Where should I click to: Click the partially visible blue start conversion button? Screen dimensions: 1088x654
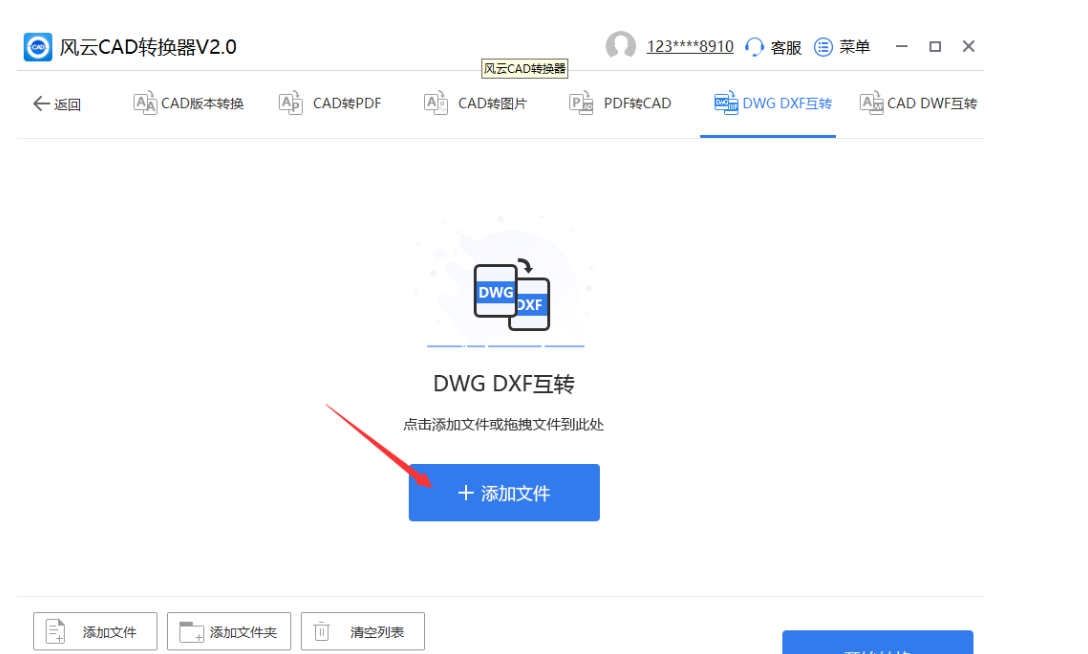tap(878, 642)
